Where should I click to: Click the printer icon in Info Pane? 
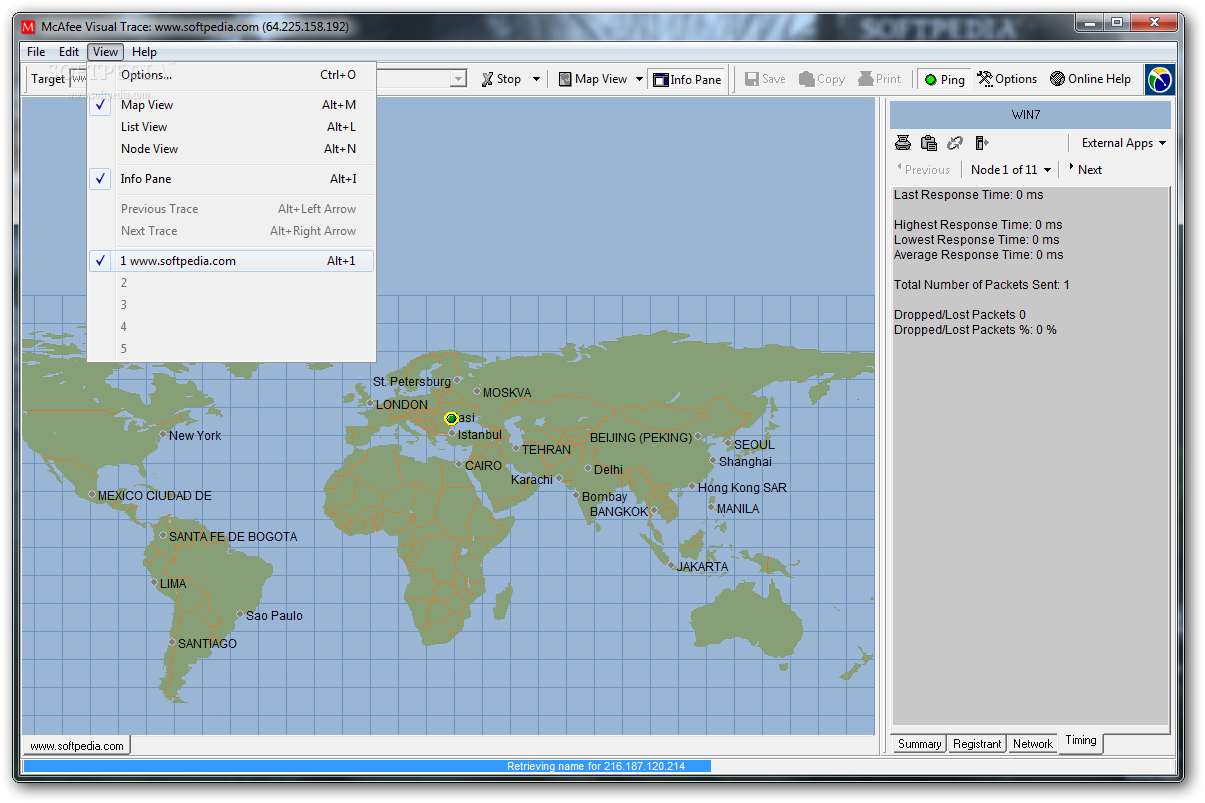pyautogui.click(x=903, y=143)
